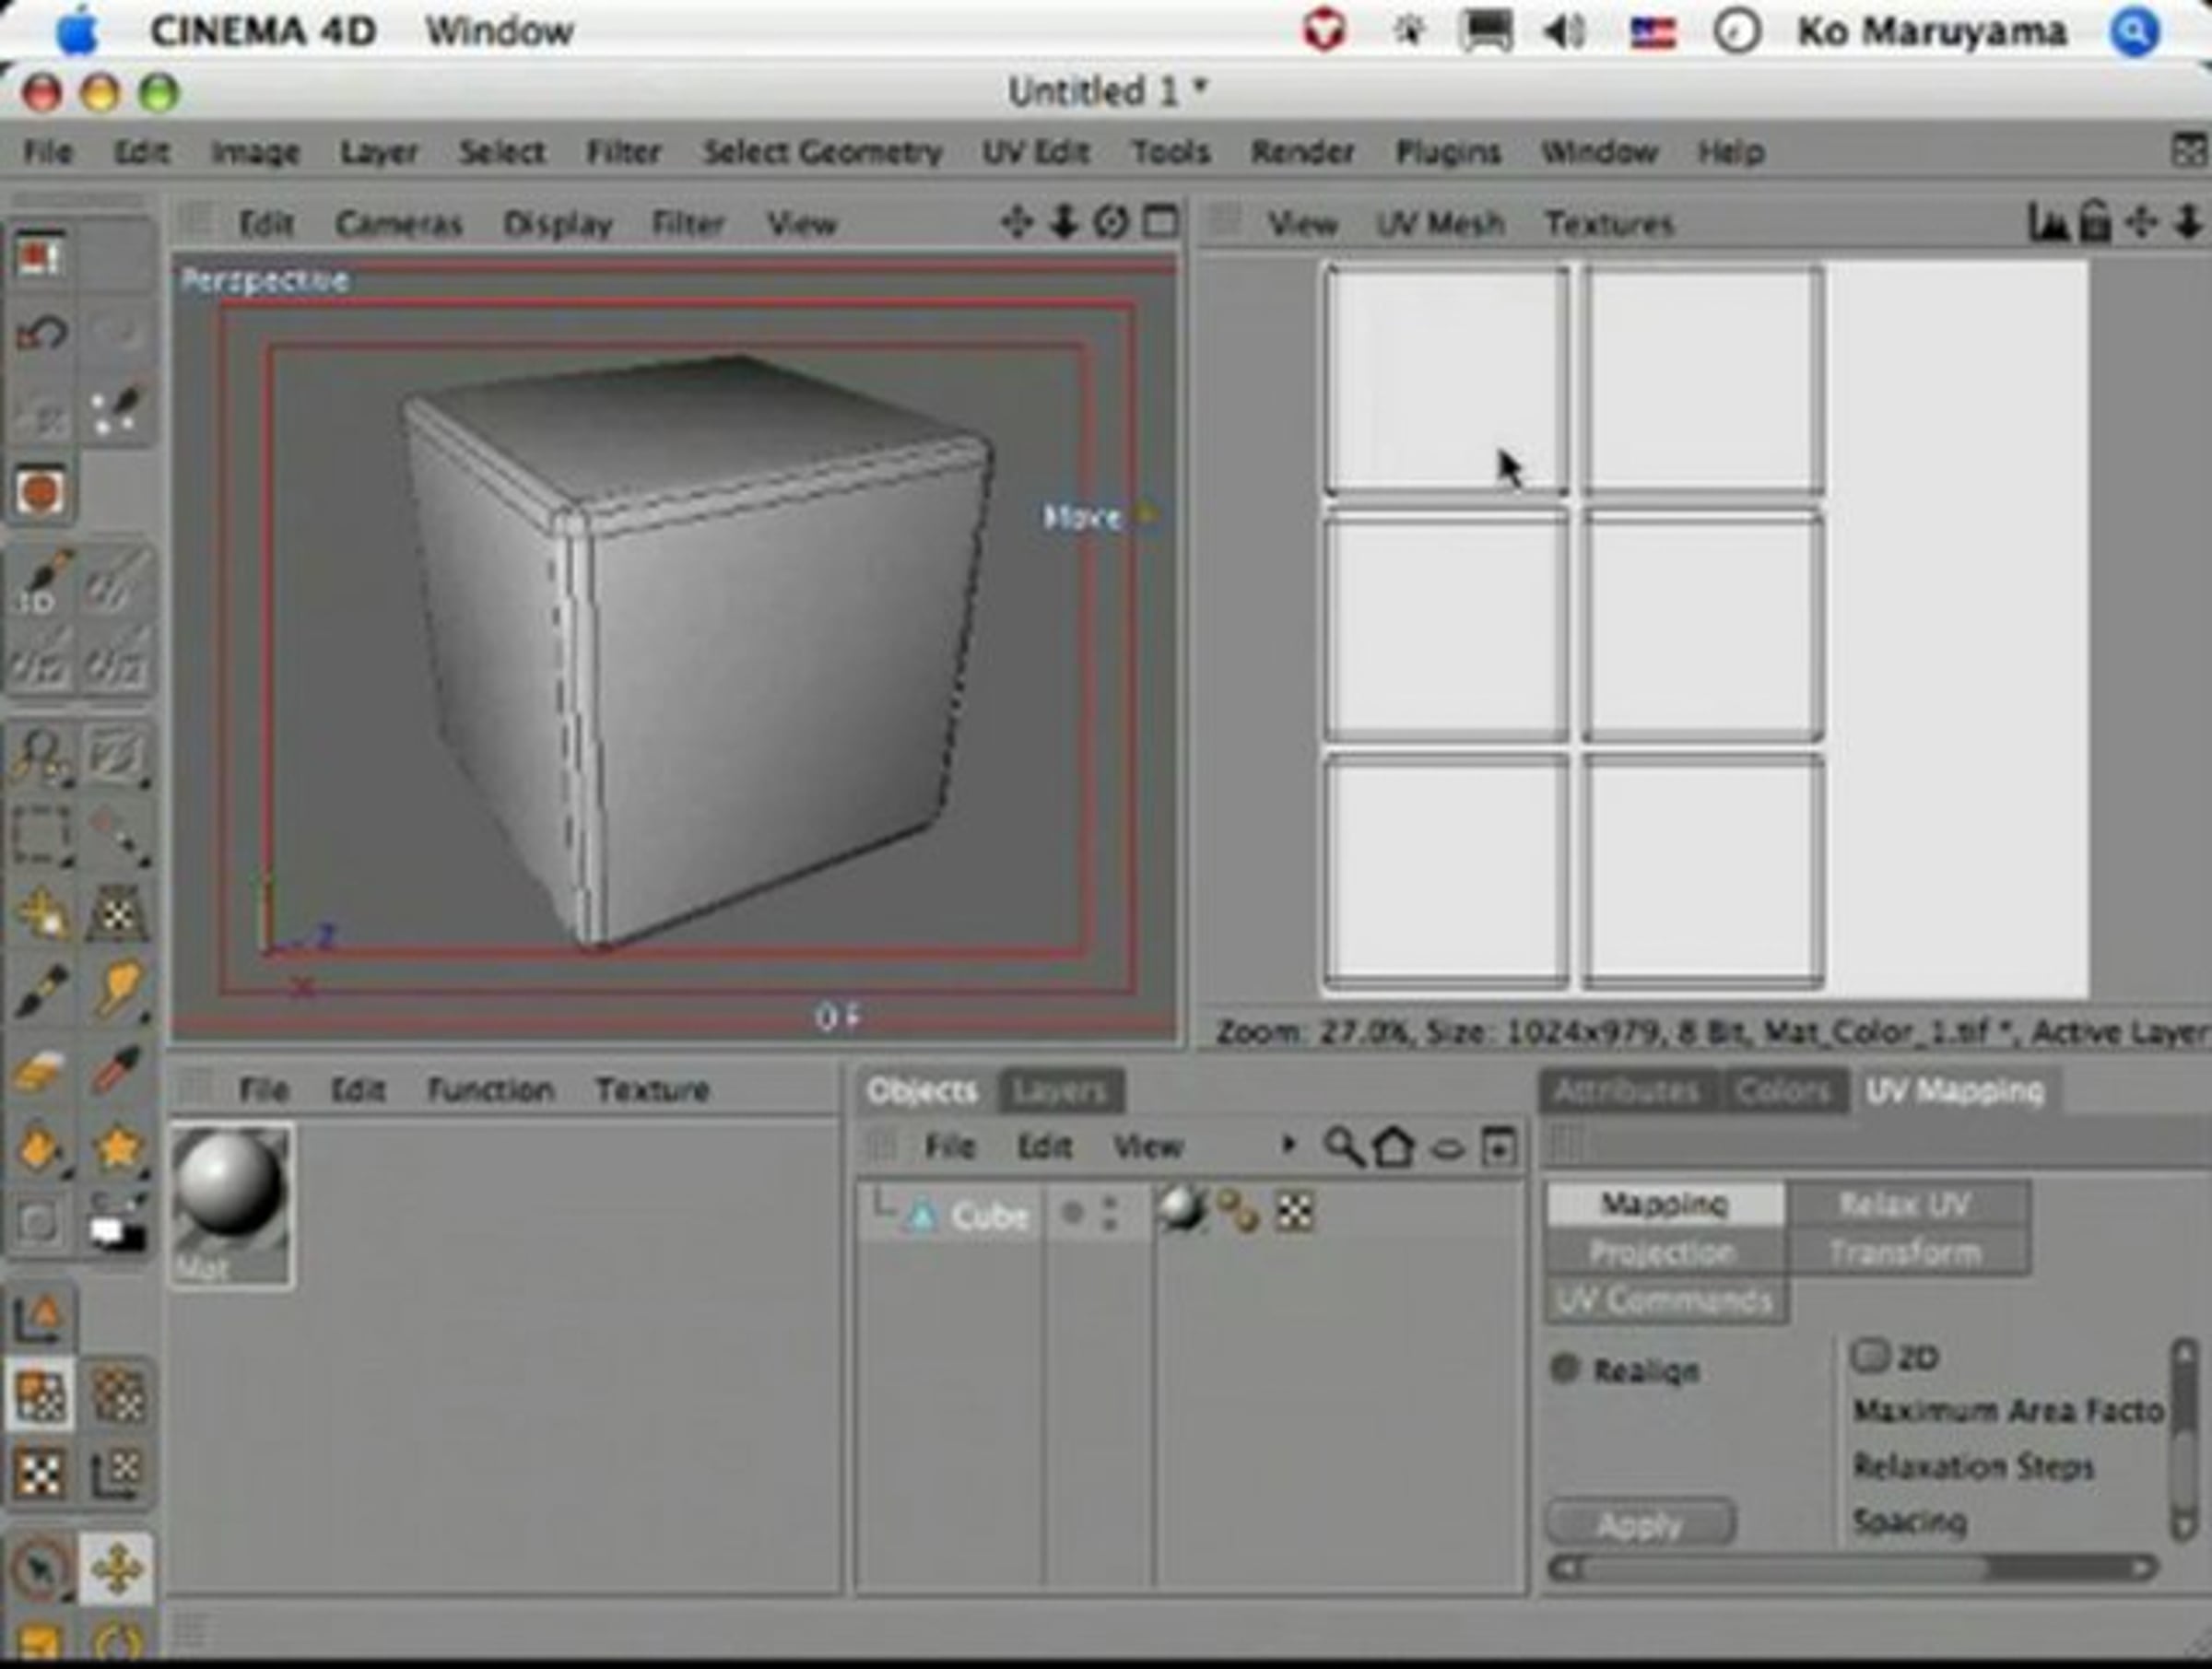Open the Select Geometry menu
Viewport: 2212px width, 1669px height.
(x=822, y=152)
